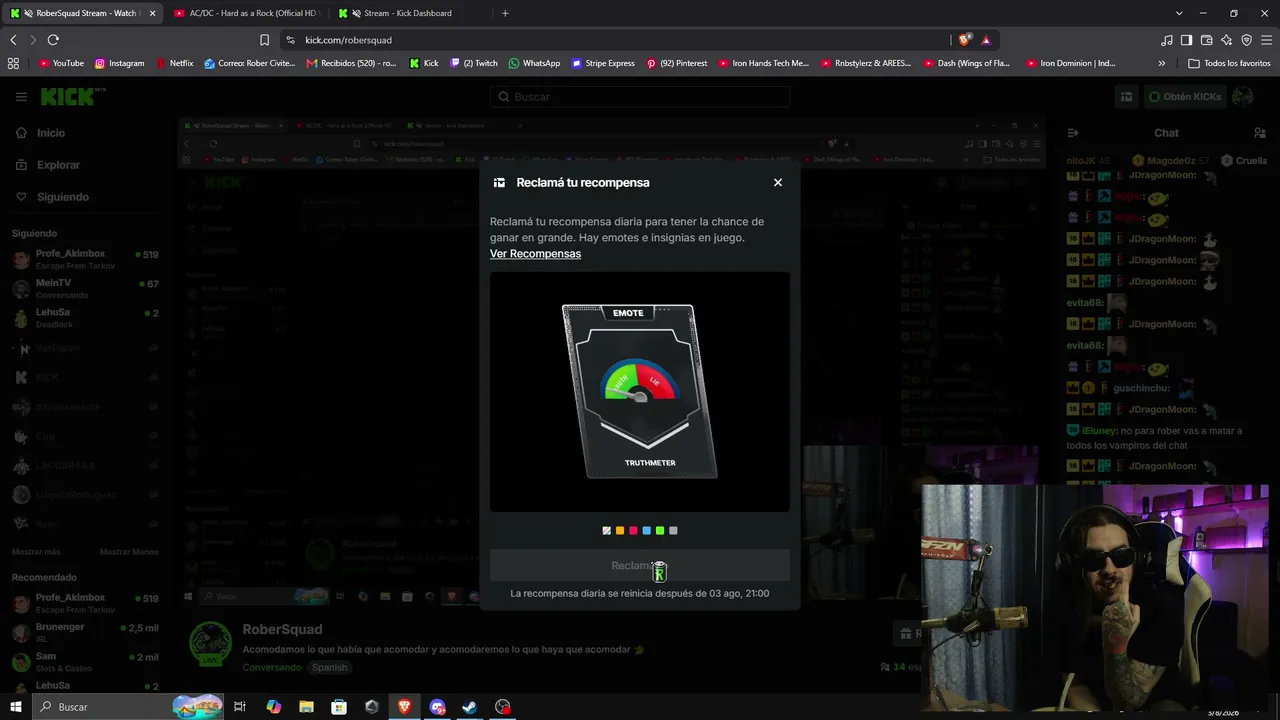Select the multicolor striped rarity swatch
The image size is (1280, 720).
coord(607,531)
